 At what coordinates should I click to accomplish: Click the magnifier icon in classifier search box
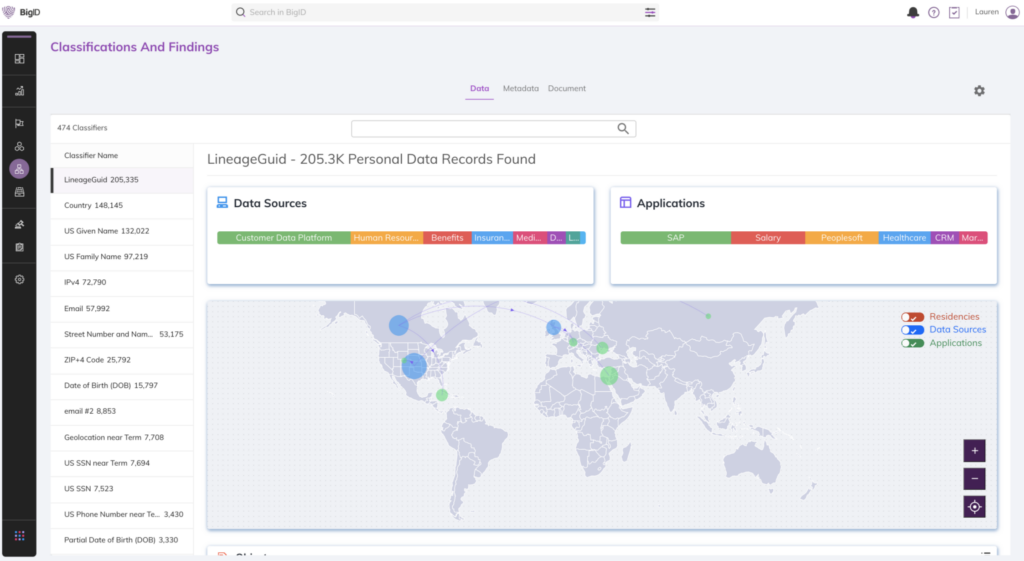click(623, 128)
